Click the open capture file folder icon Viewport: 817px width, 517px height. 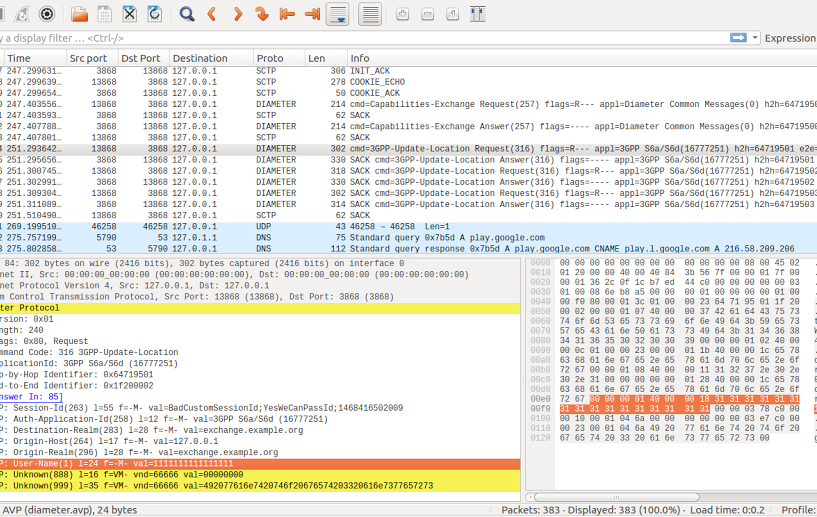(x=79, y=14)
